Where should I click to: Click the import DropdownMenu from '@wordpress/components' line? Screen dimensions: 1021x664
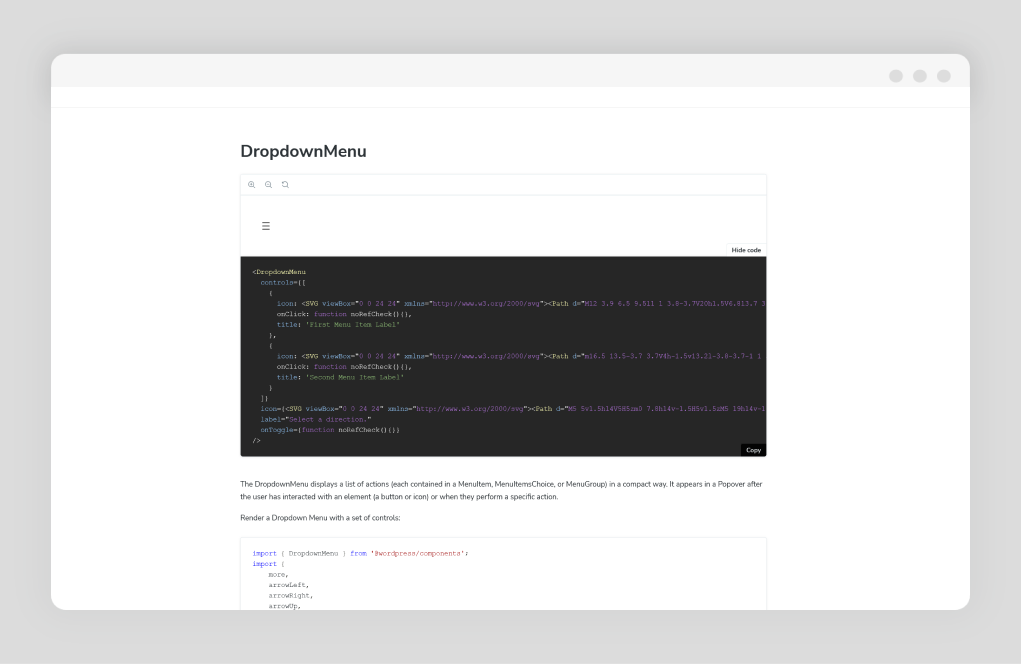[x=360, y=553]
